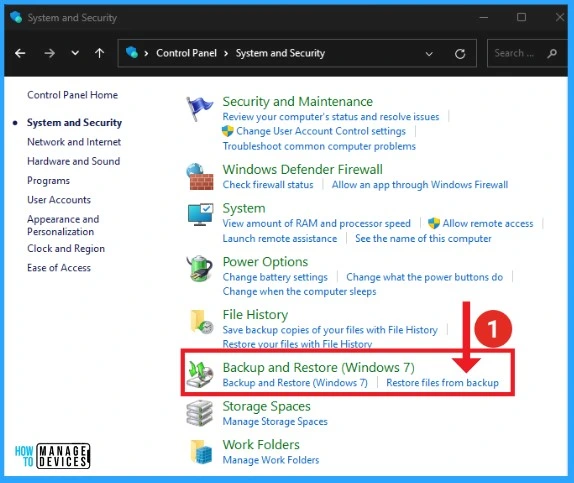This screenshot has width=574, height=483.
Task: Go back with the back arrow
Action: tap(20, 53)
